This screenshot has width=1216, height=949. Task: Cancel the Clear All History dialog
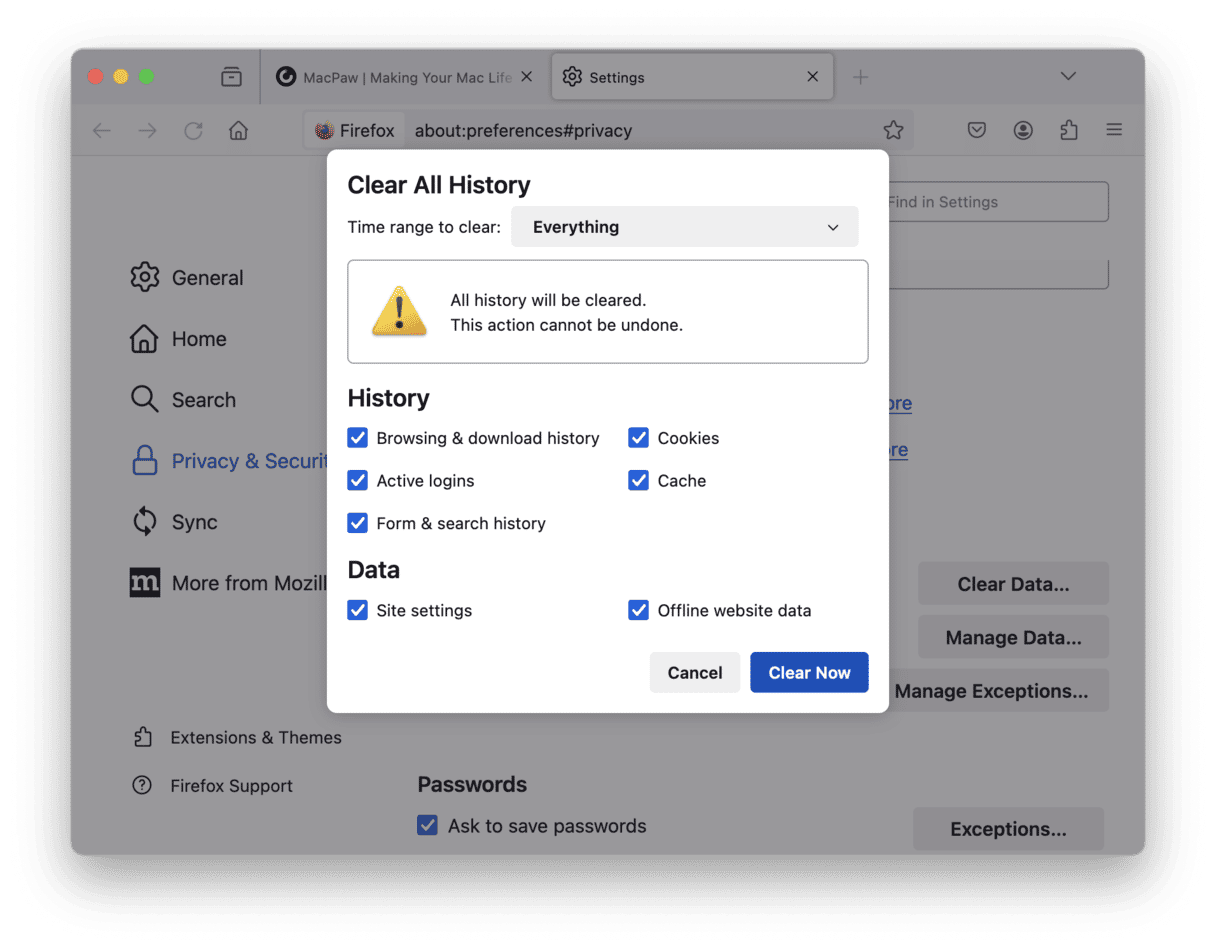(695, 672)
